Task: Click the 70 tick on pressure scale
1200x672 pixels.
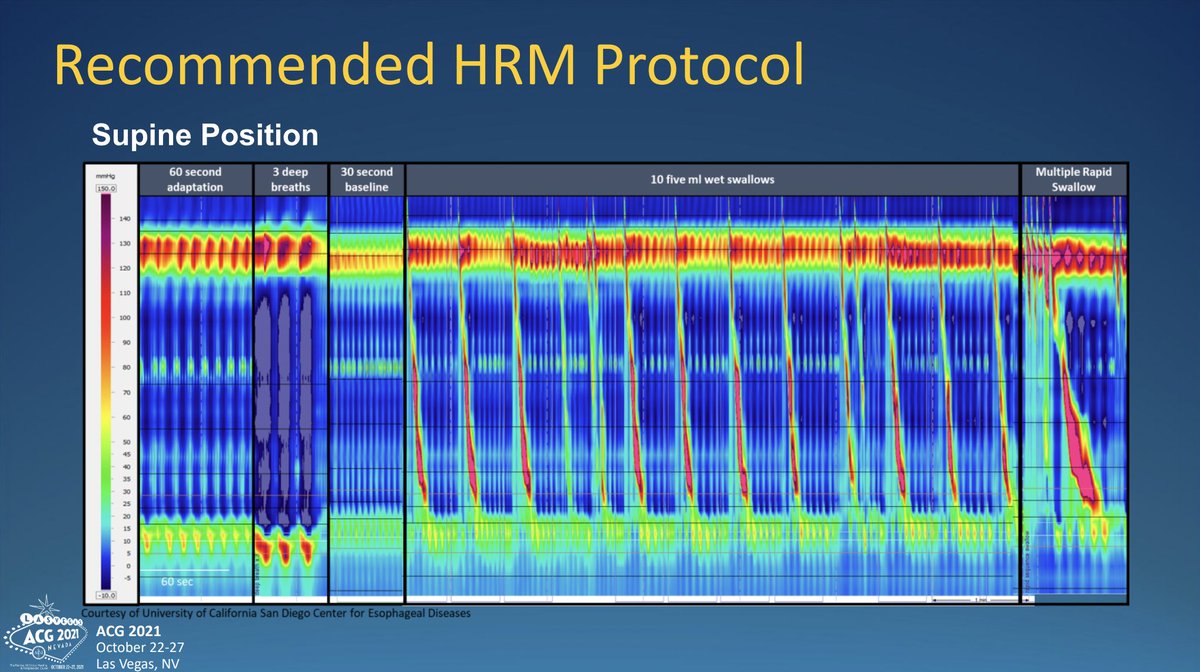Action: [x=127, y=392]
